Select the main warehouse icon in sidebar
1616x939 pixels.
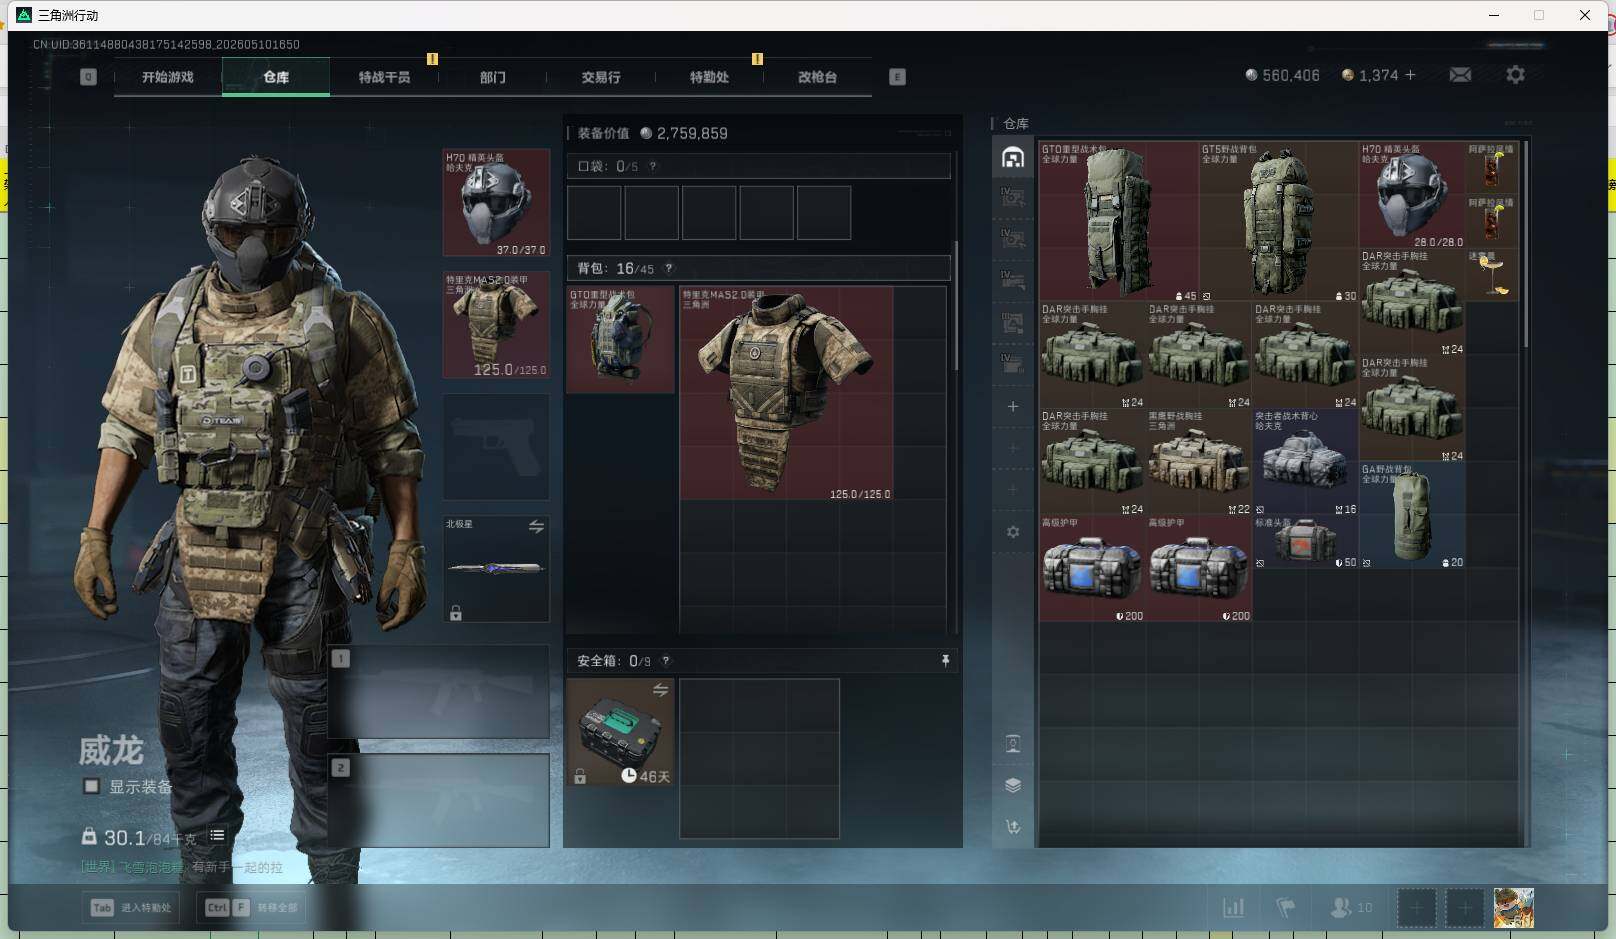click(1013, 157)
